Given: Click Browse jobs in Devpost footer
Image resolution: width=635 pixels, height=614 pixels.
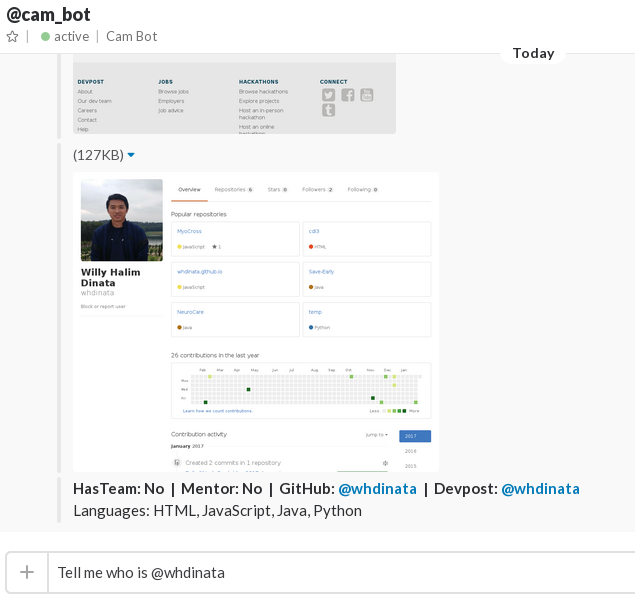Looking at the screenshot, I should [x=173, y=92].
